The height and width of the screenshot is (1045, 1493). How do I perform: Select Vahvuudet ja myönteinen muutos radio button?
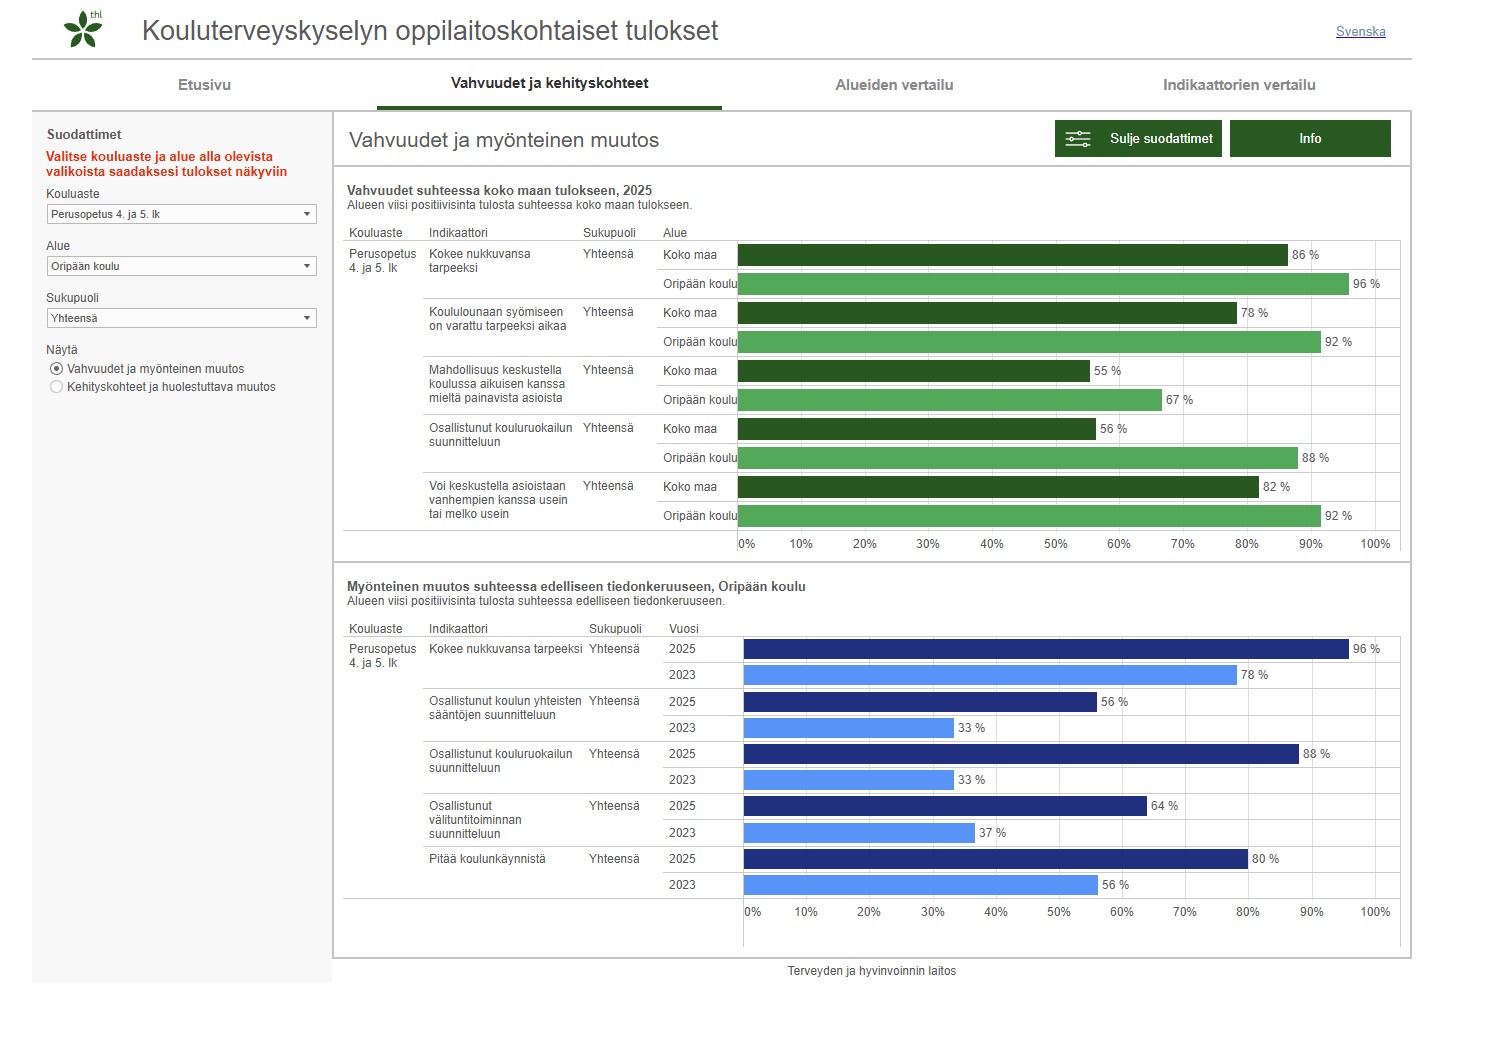tap(57, 369)
